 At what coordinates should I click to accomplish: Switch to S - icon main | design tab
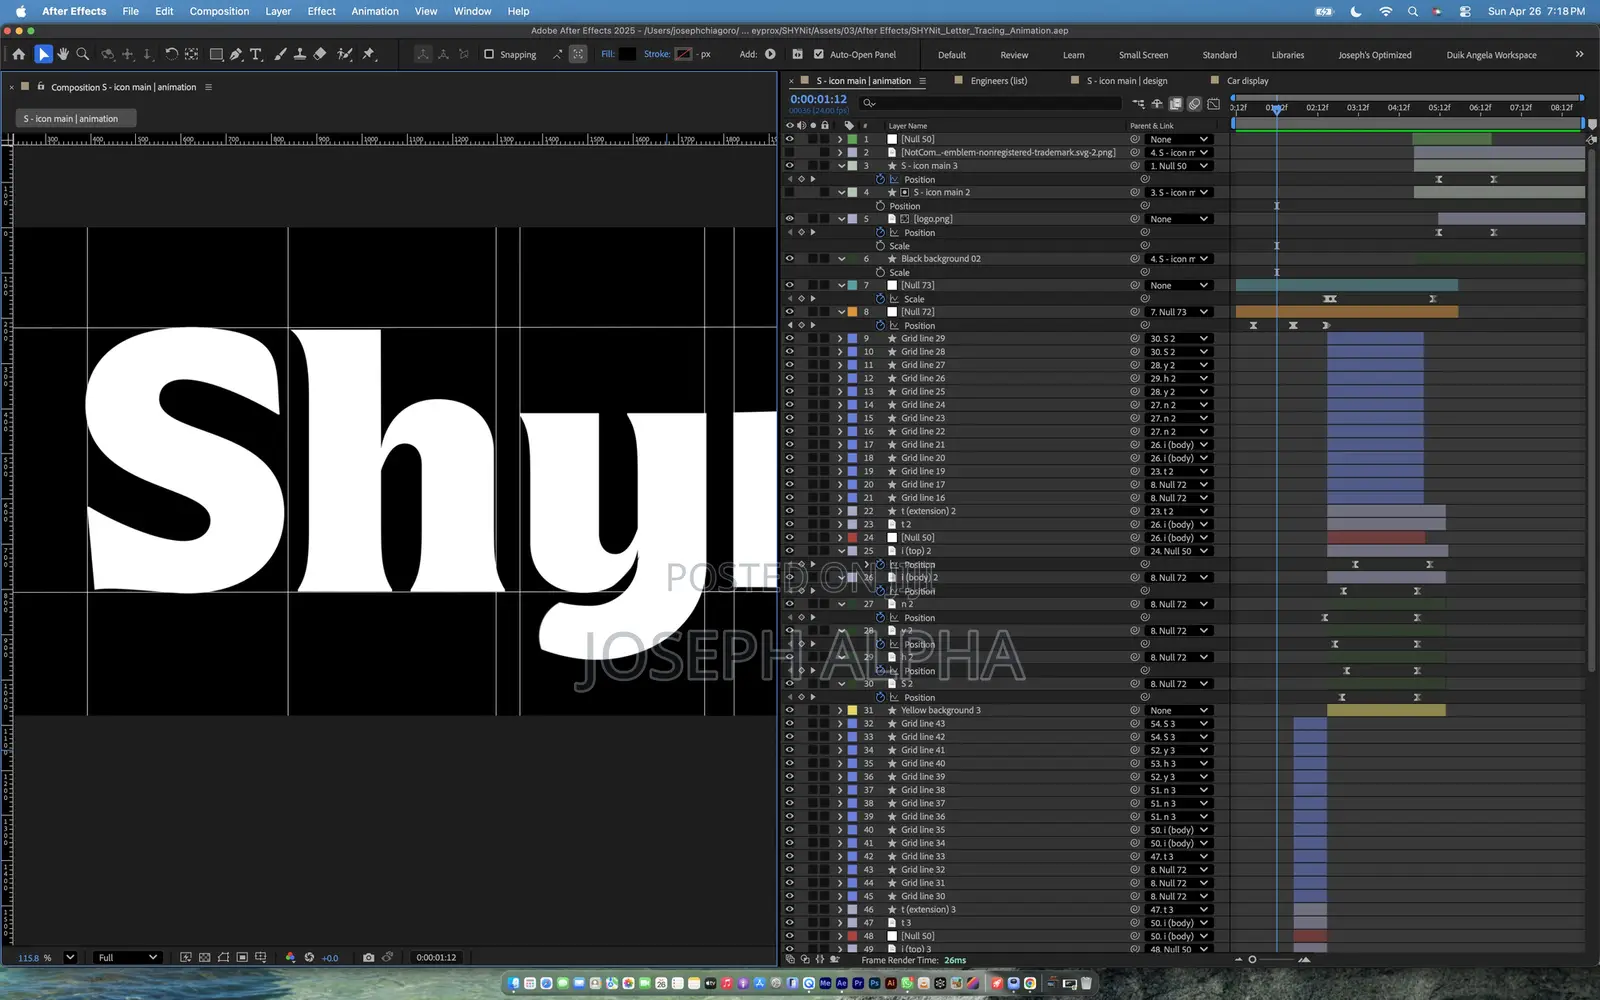point(1126,81)
